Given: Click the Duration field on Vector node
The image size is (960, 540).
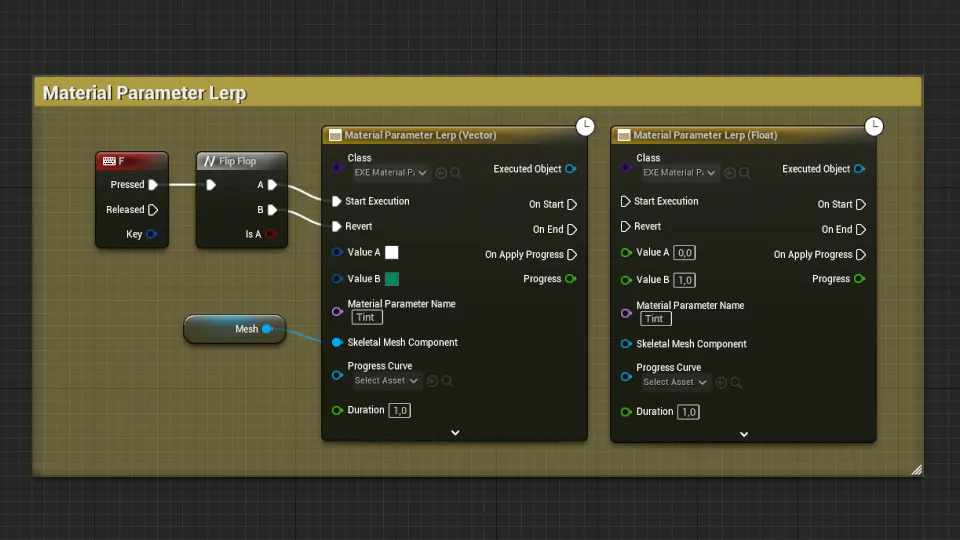Looking at the screenshot, I should [400, 411].
